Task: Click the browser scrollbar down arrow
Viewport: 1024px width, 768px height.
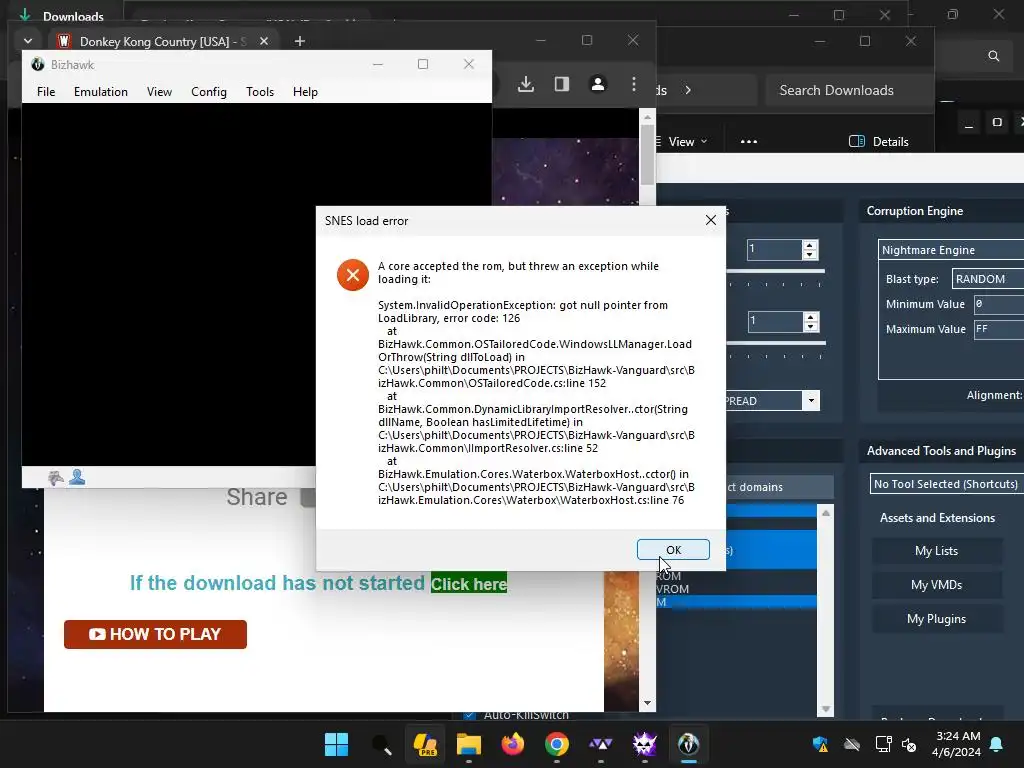Action: coord(647,703)
